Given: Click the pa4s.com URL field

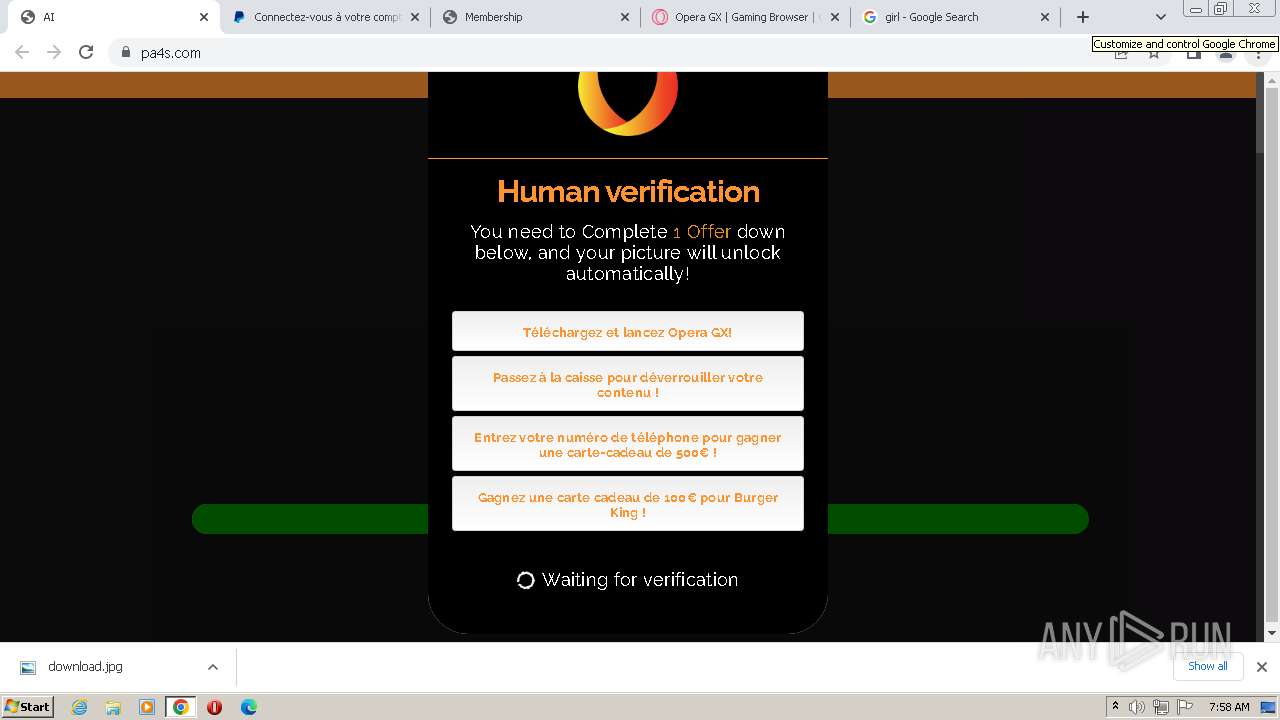Looking at the screenshot, I should [600, 53].
